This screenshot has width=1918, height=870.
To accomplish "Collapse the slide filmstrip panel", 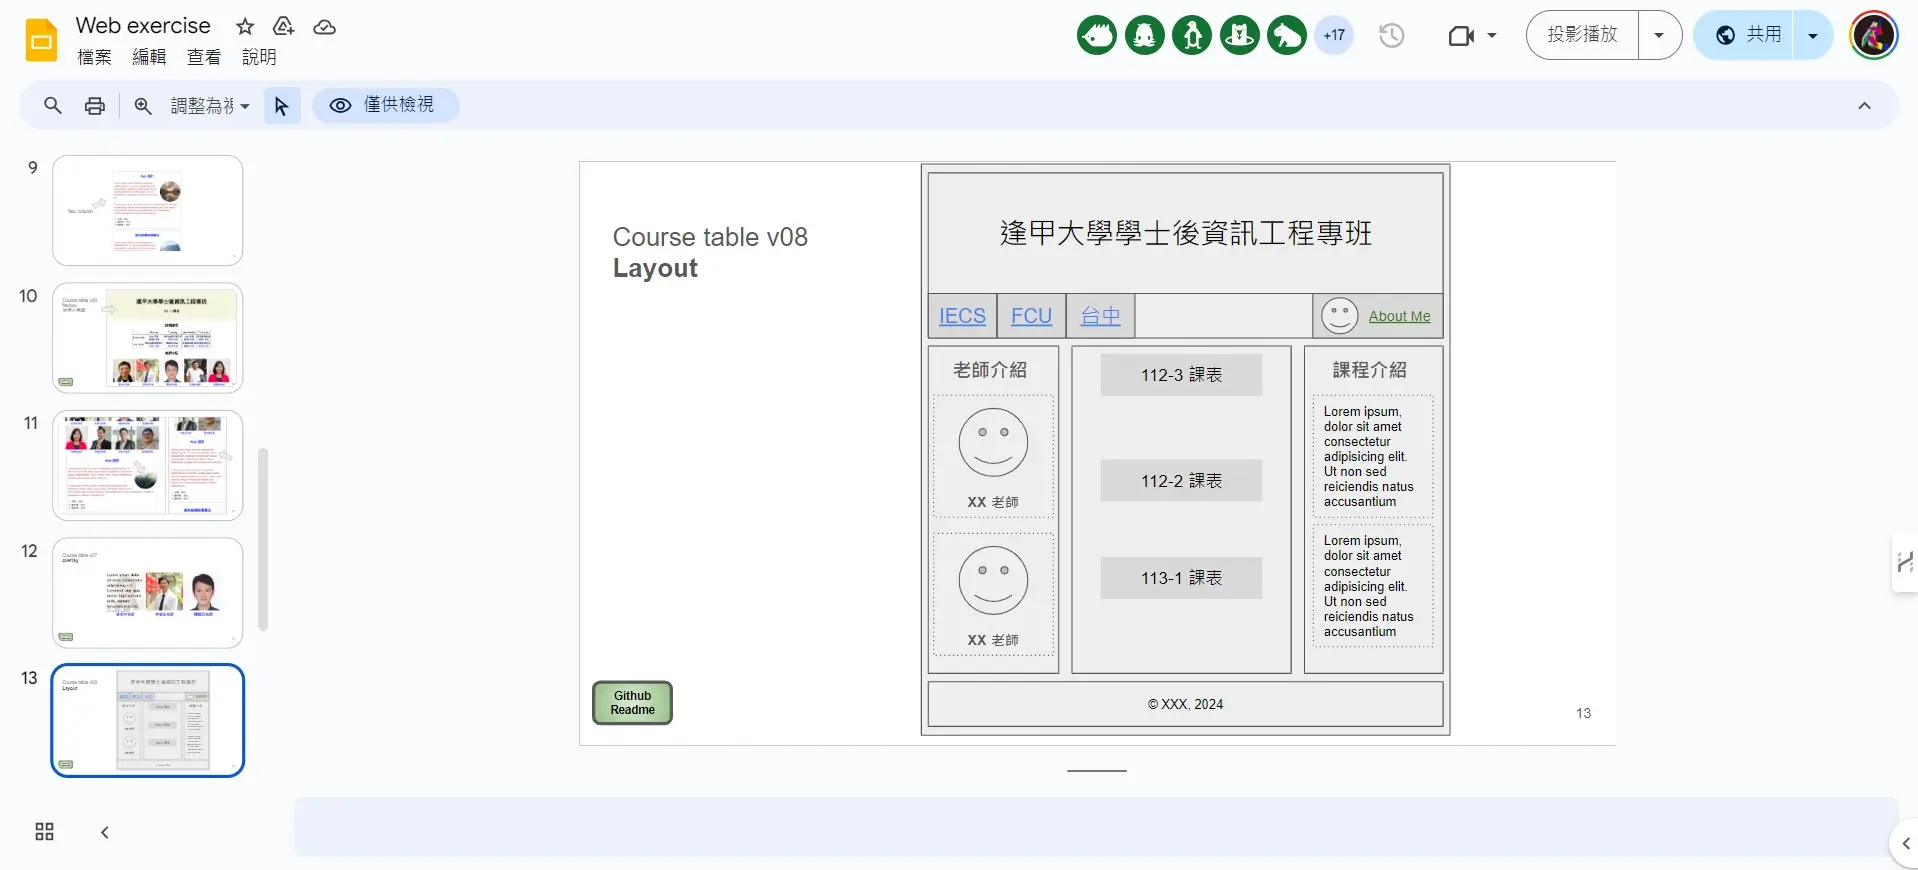I will pyautogui.click(x=104, y=832).
